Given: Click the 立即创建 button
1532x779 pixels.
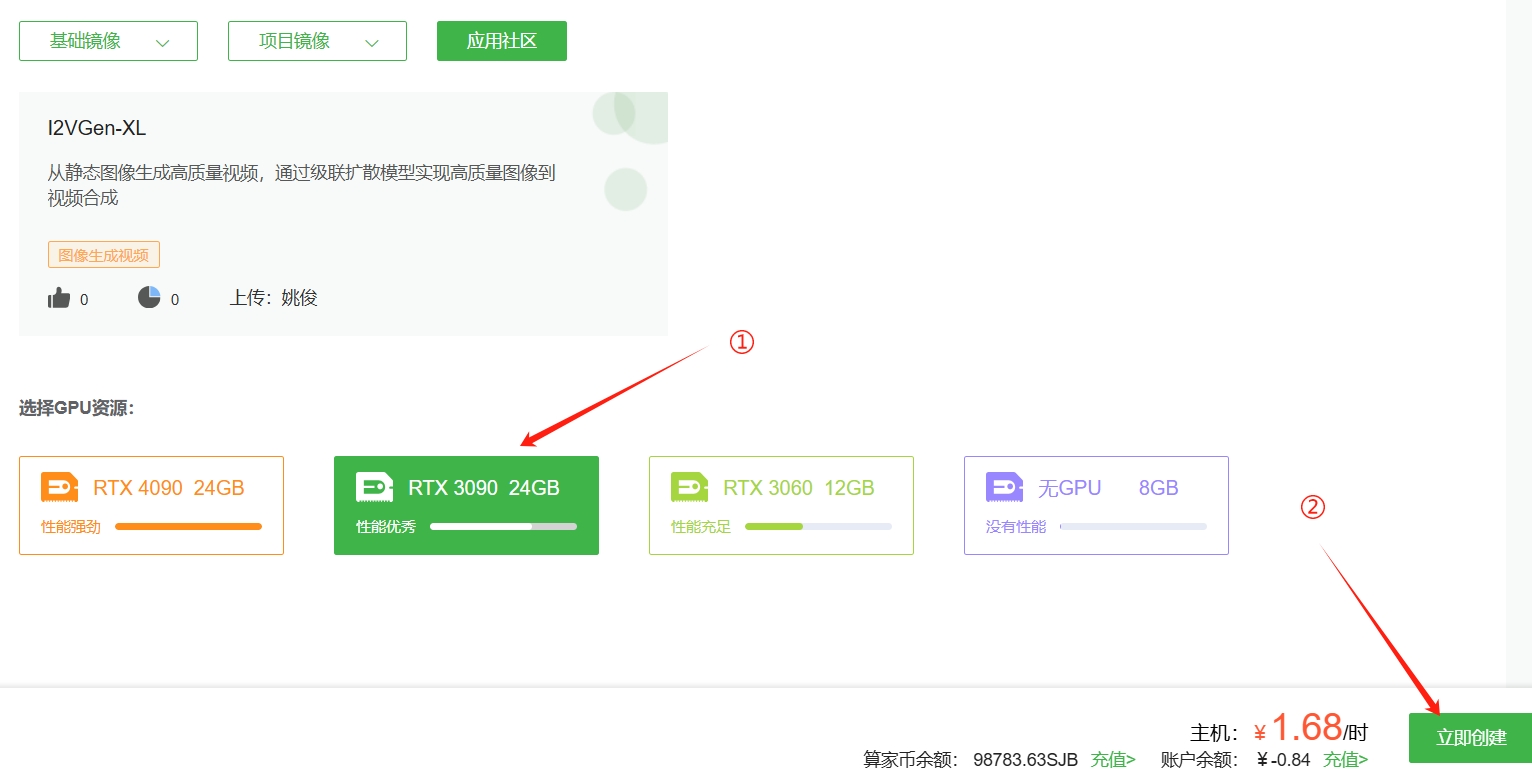Looking at the screenshot, I should 1470,738.
